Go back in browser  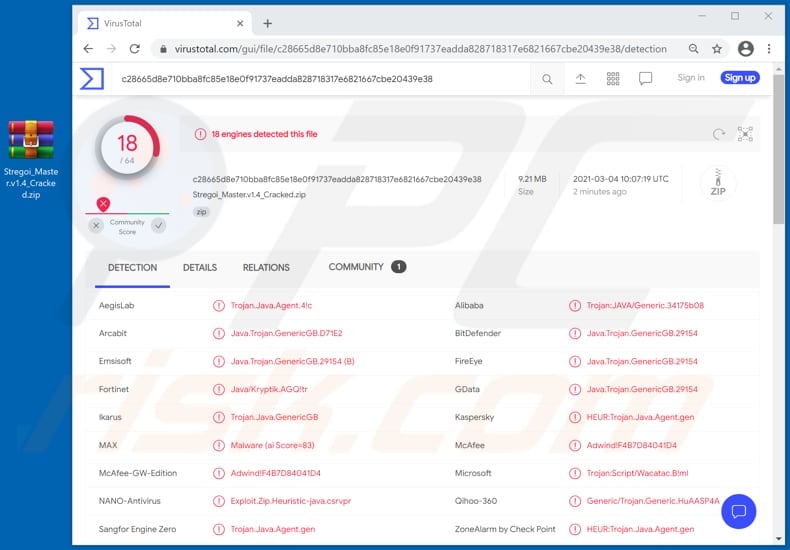[x=88, y=49]
